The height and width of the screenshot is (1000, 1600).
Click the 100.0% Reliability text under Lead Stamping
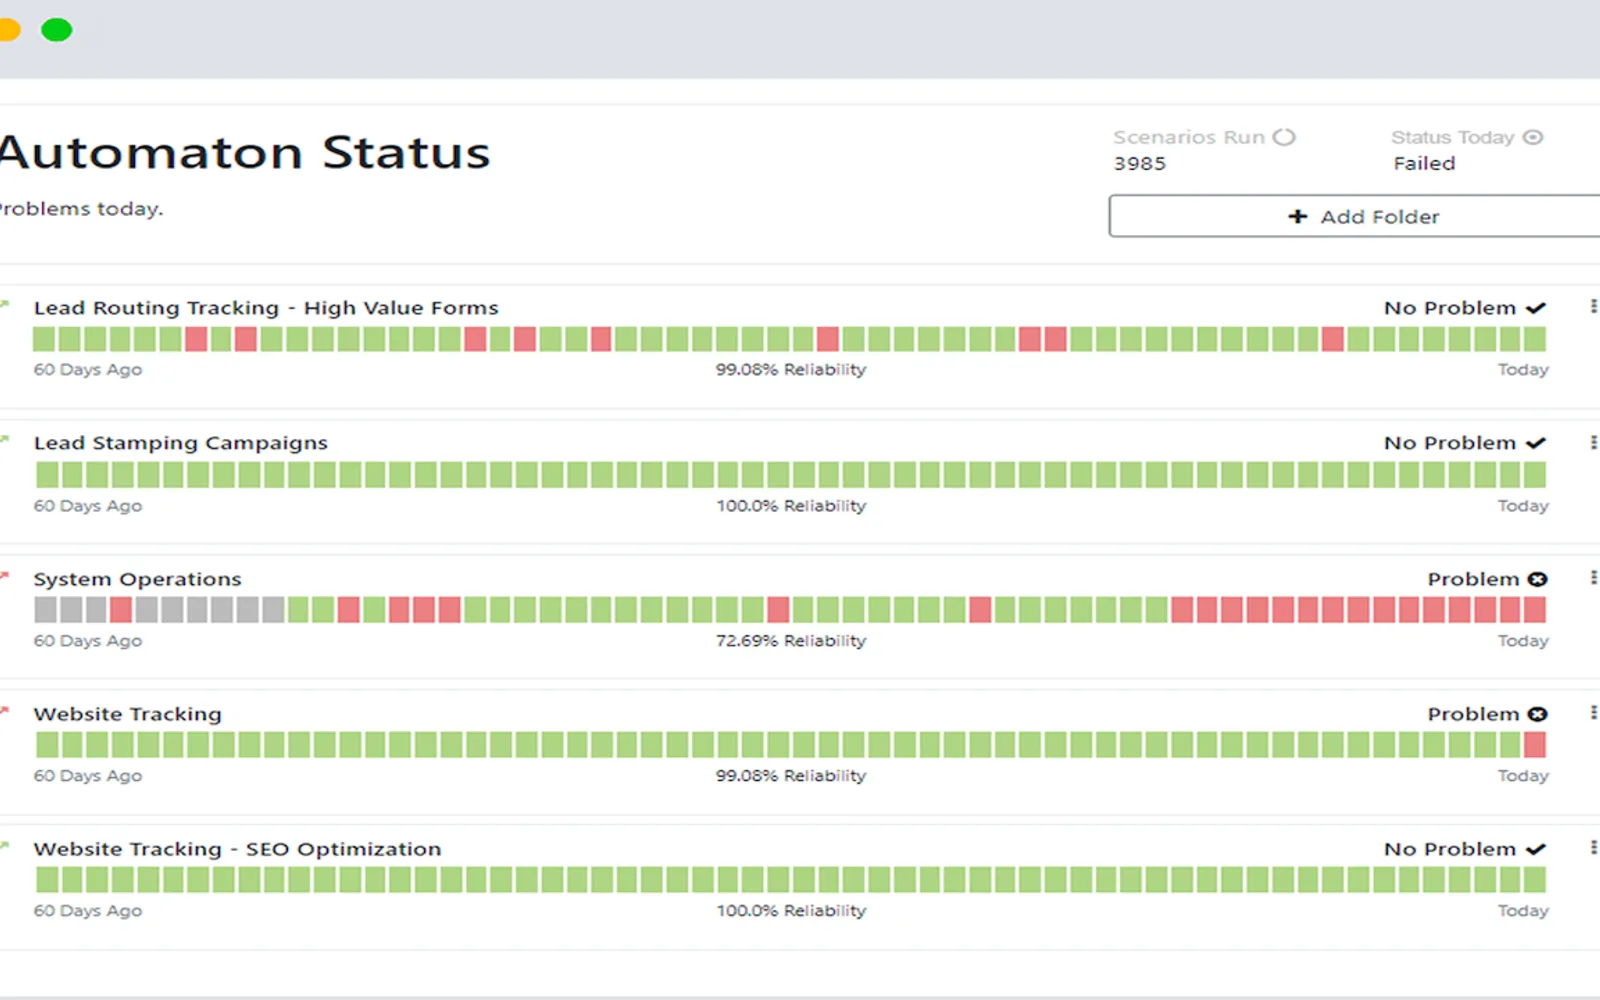pos(791,506)
